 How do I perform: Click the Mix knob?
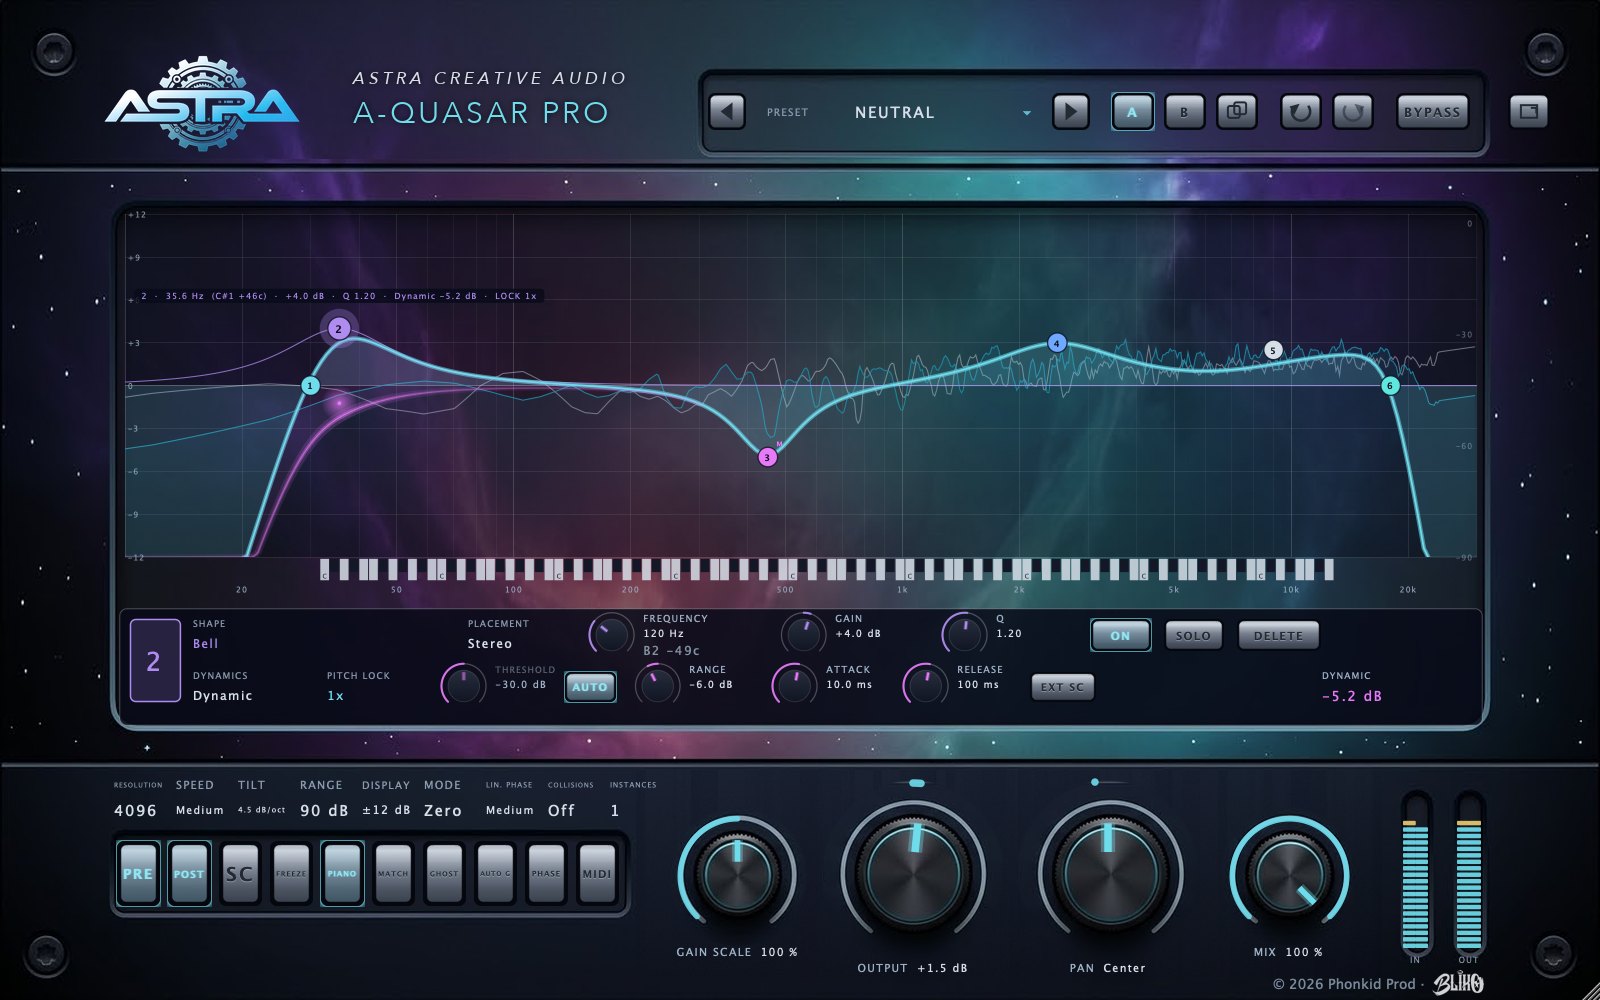point(1290,875)
